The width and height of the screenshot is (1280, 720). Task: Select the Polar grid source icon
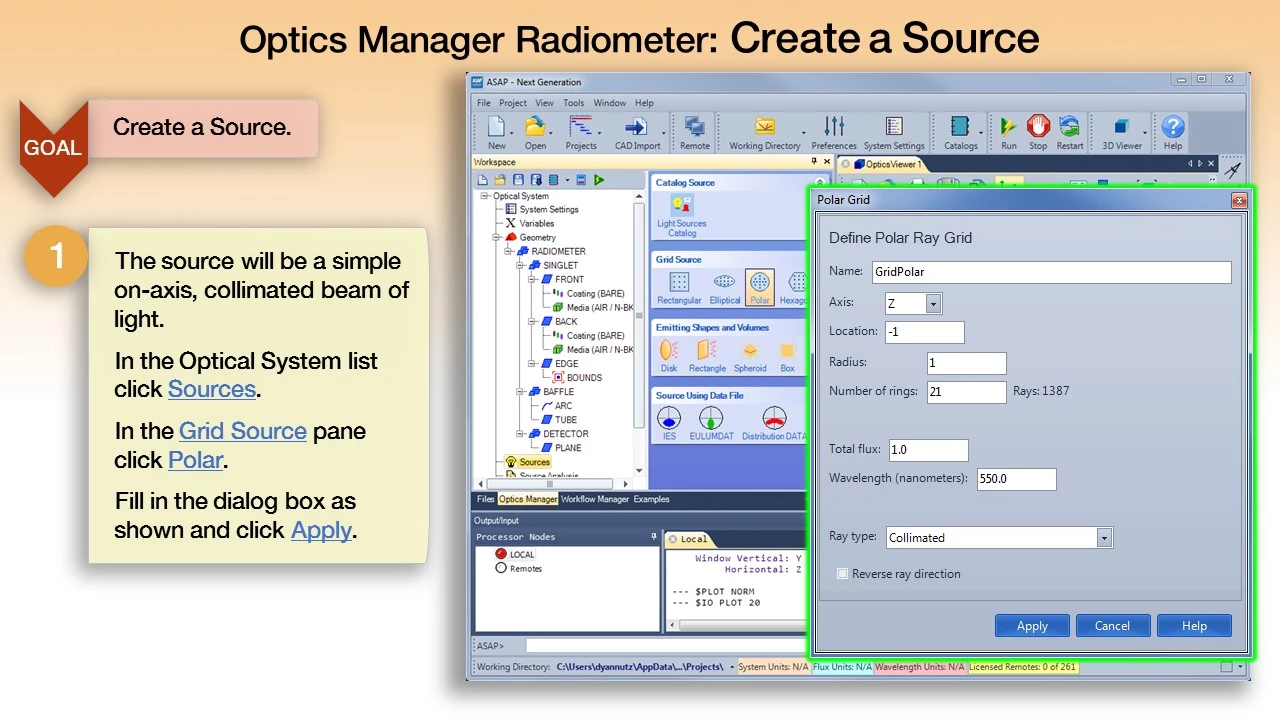point(759,284)
